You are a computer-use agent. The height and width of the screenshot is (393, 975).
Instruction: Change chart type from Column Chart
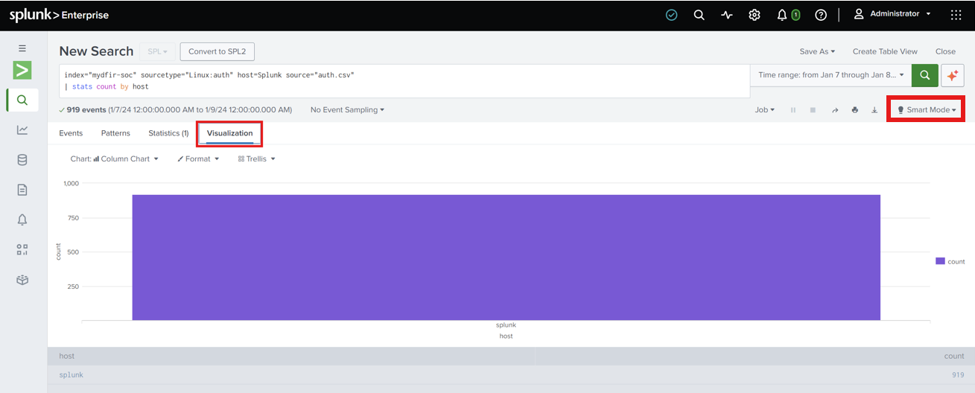coord(114,159)
